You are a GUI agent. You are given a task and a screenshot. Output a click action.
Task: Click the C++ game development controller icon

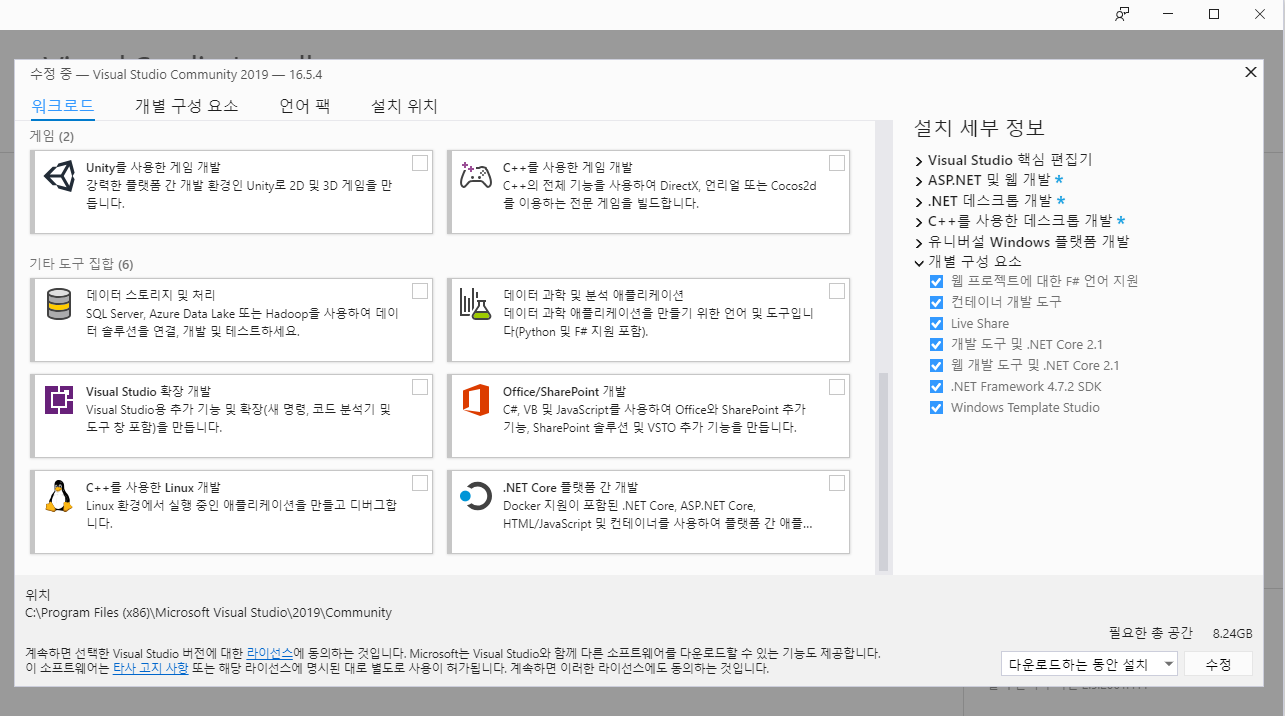(475, 177)
